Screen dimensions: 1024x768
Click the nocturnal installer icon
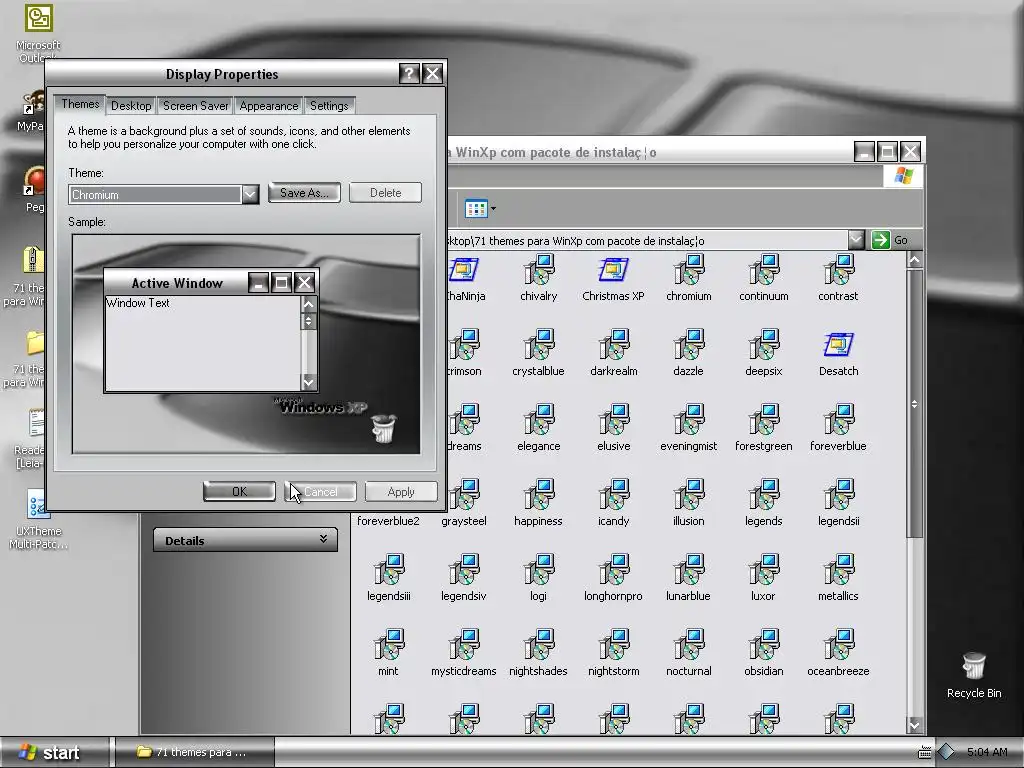[688, 645]
